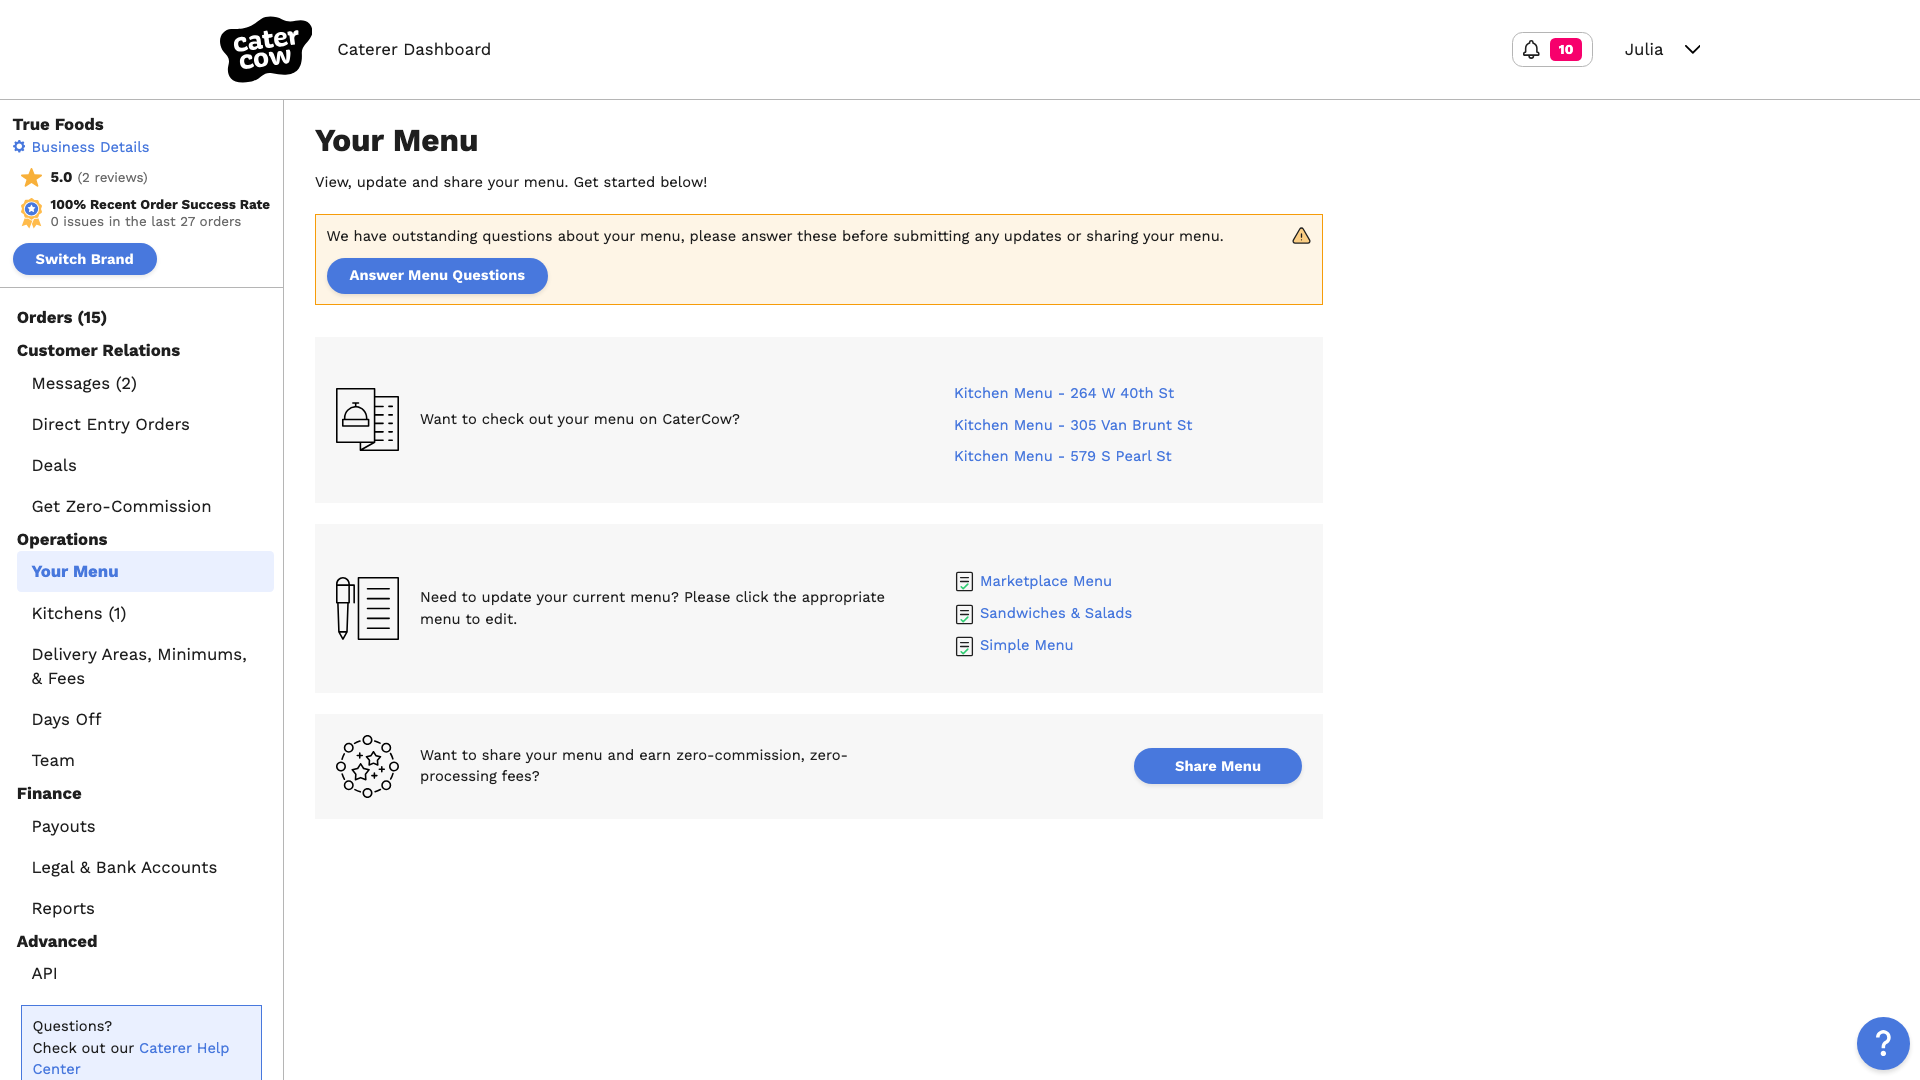Click Answer Menu Questions button
Image resolution: width=1920 pixels, height=1080 pixels.
[437, 276]
